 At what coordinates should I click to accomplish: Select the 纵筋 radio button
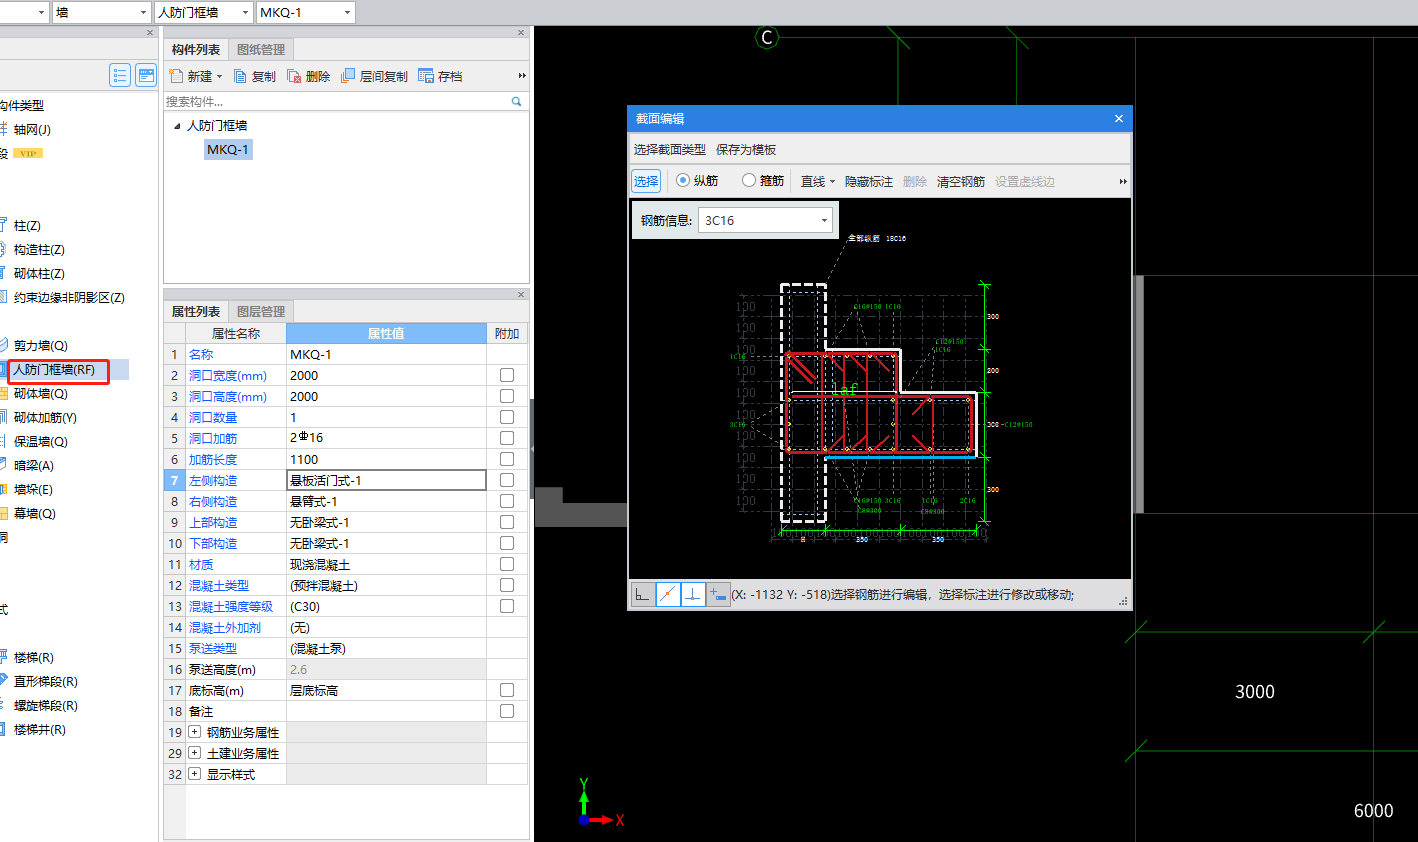(x=683, y=180)
